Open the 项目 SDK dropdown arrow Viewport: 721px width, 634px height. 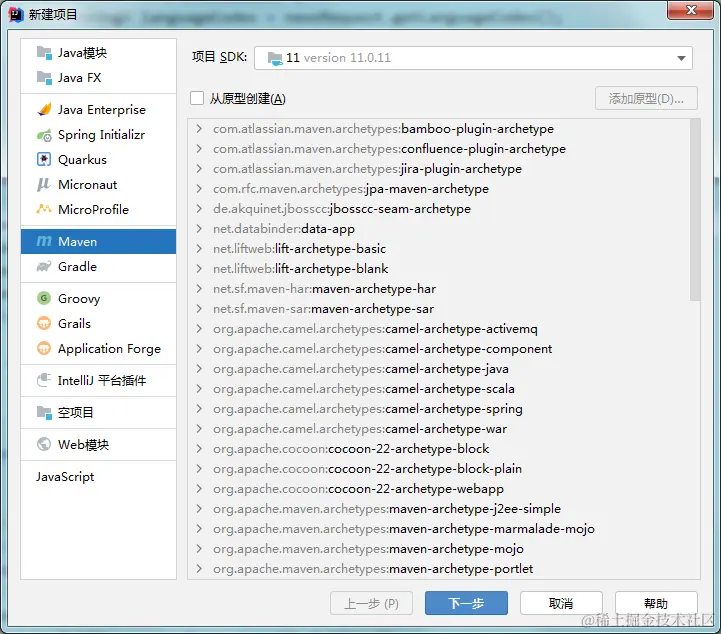(x=681, y=58)
